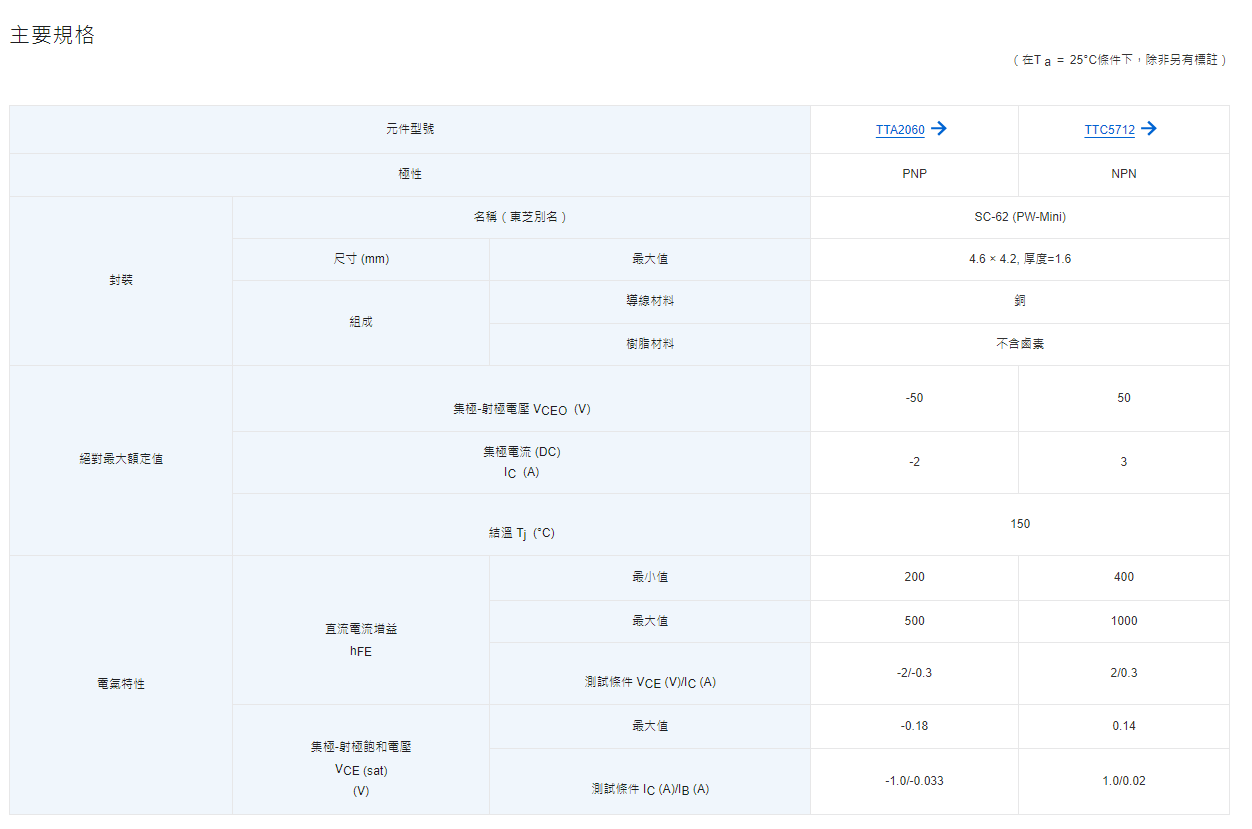
Task: Select the PNP polarity cell
Action: (x=914, y=174)
